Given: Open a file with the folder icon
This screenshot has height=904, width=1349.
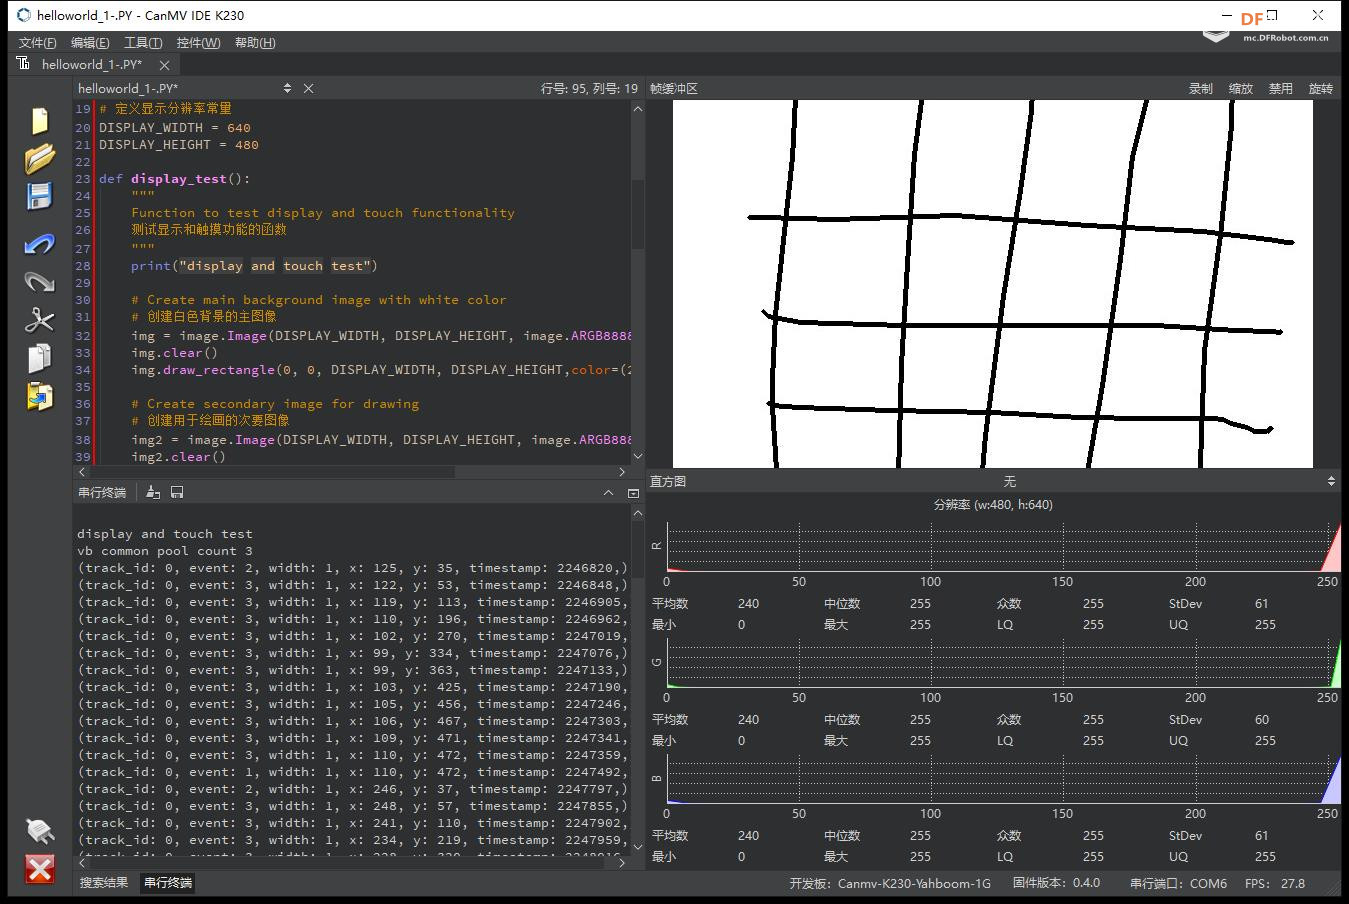Looking at the screenshot, I should tap(39, 158).
